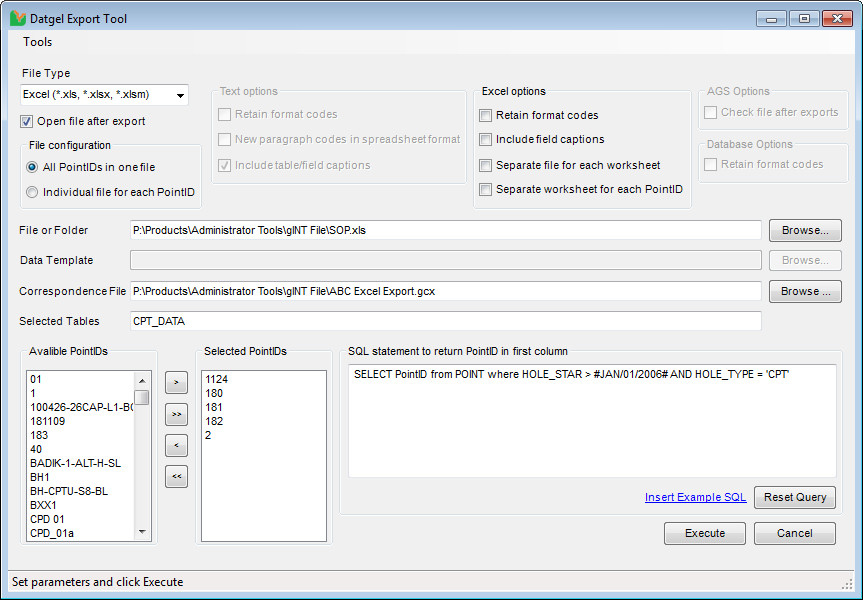This screenshot has width=863, height=600.
Task: Click the Correspondence File path field
Action: [446, 291]
